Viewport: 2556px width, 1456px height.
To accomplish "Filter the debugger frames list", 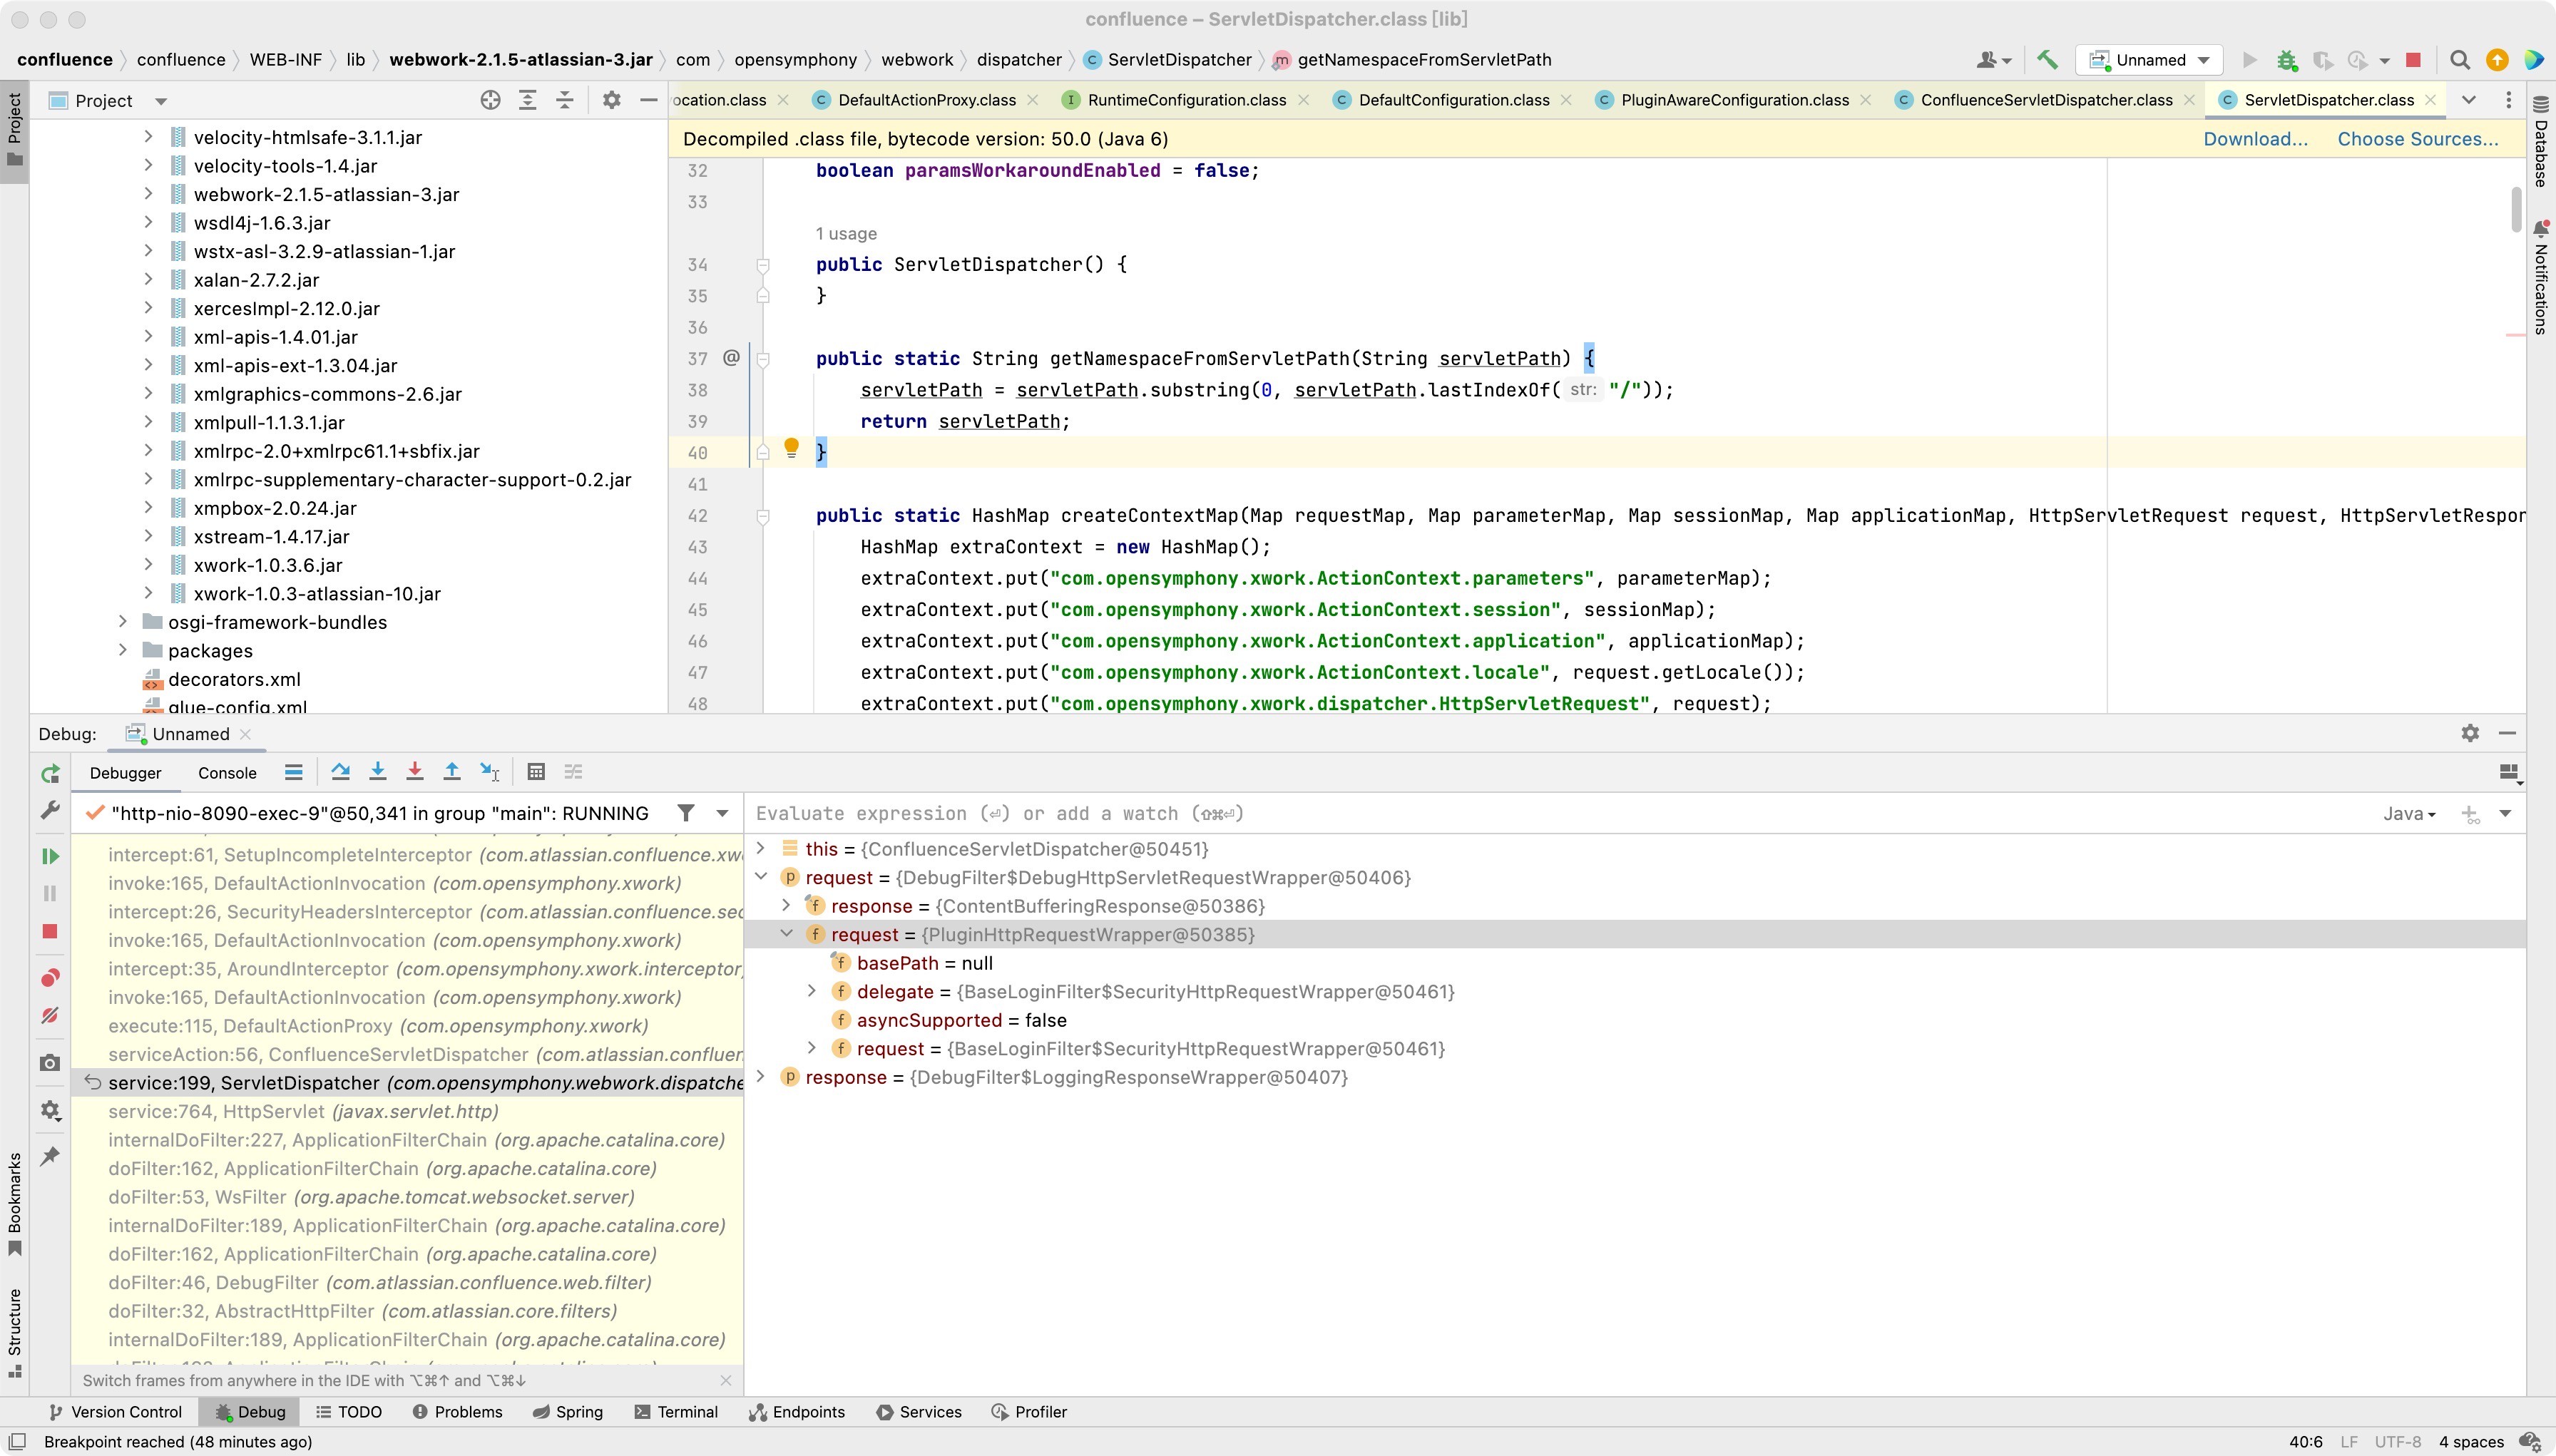I will point(686,813).
